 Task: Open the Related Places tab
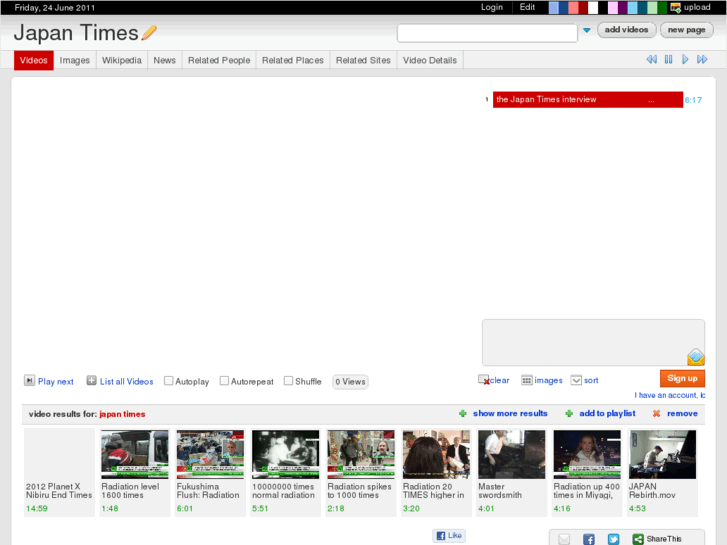(293, 60)
